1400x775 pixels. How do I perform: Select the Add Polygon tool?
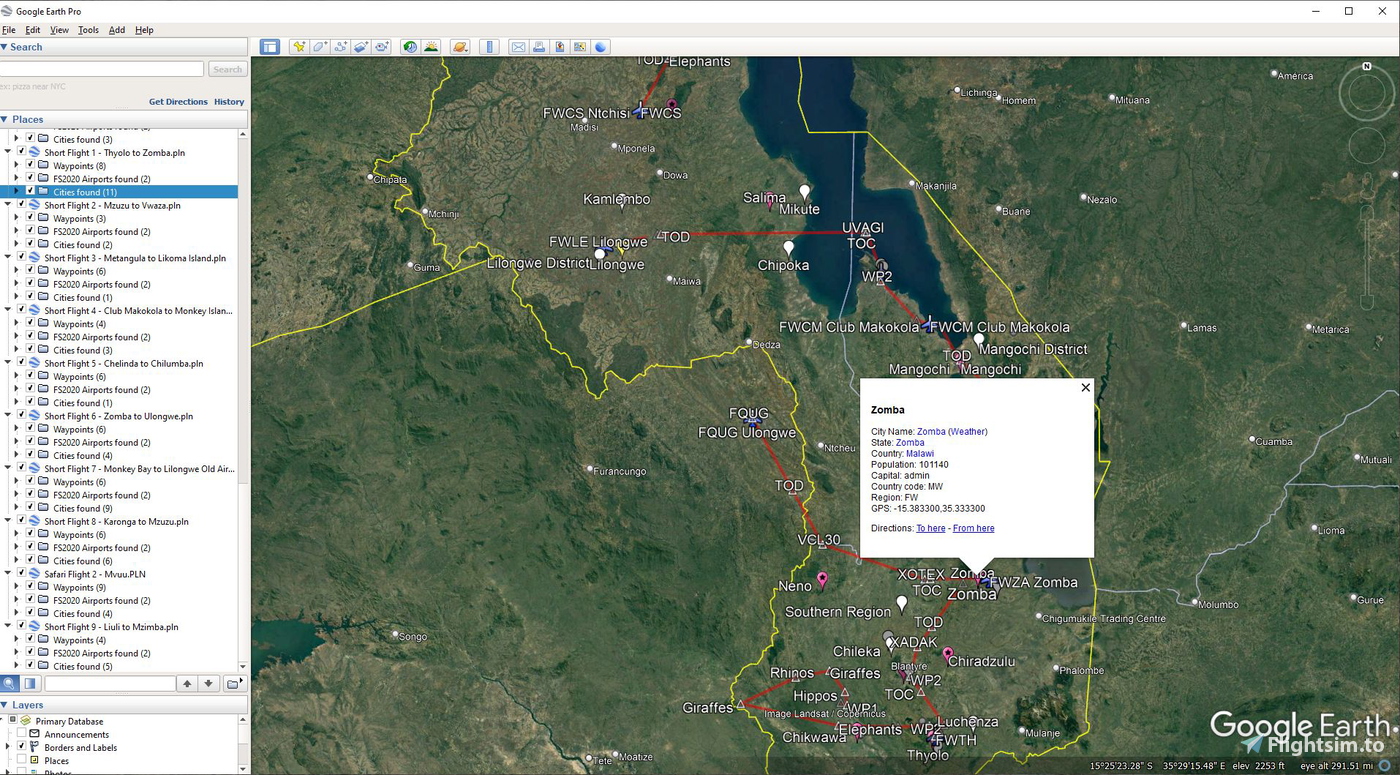[x=319, y=47]
